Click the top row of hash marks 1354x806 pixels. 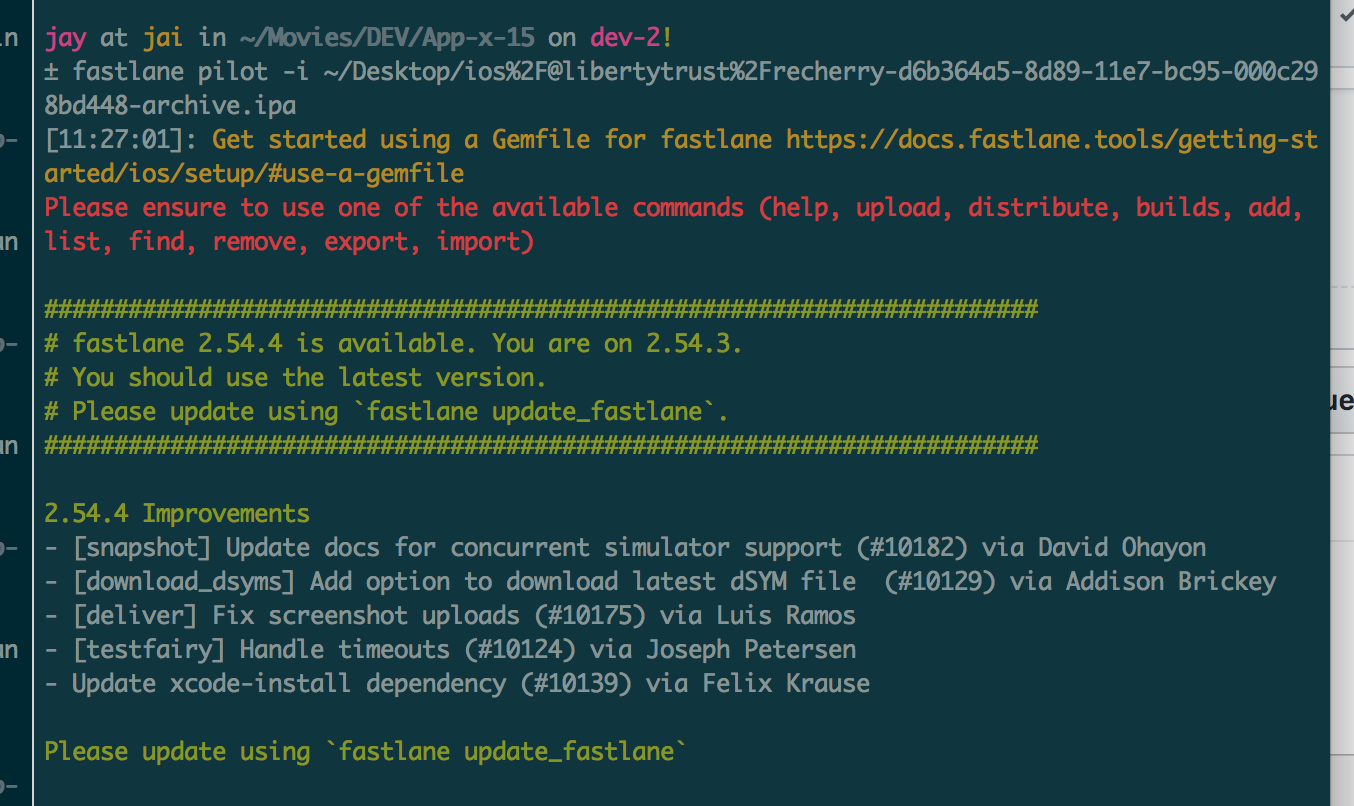click(541, 309)
